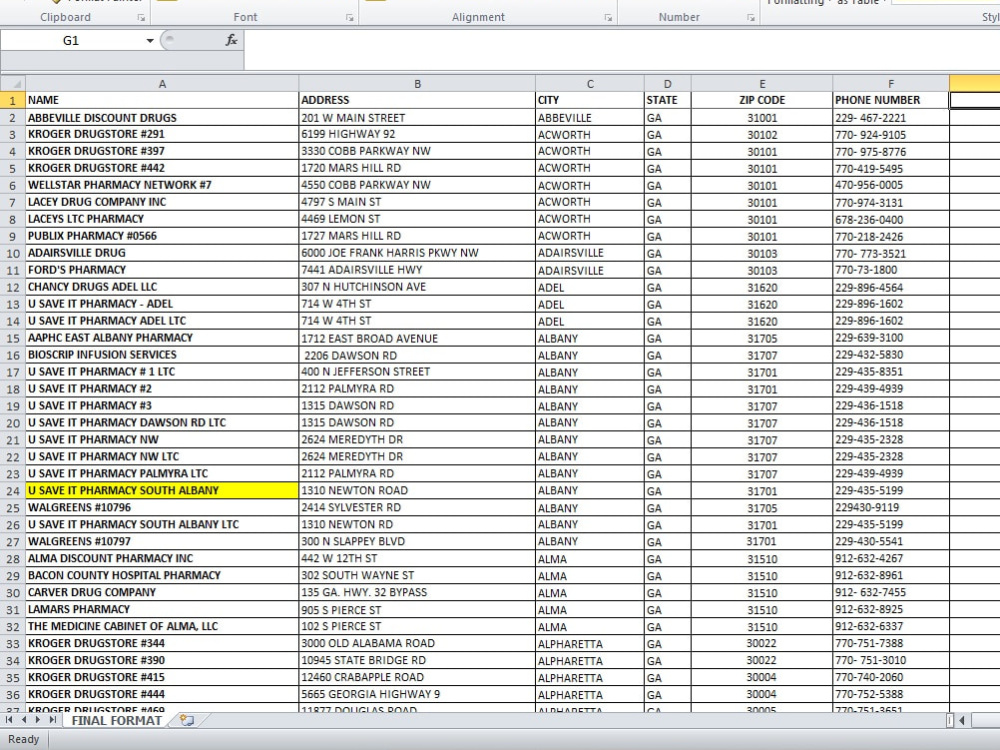The width and height of the screenshot is (1000, 750).
Task: Click phone number 770-752-5388
Action: point(891,694)
